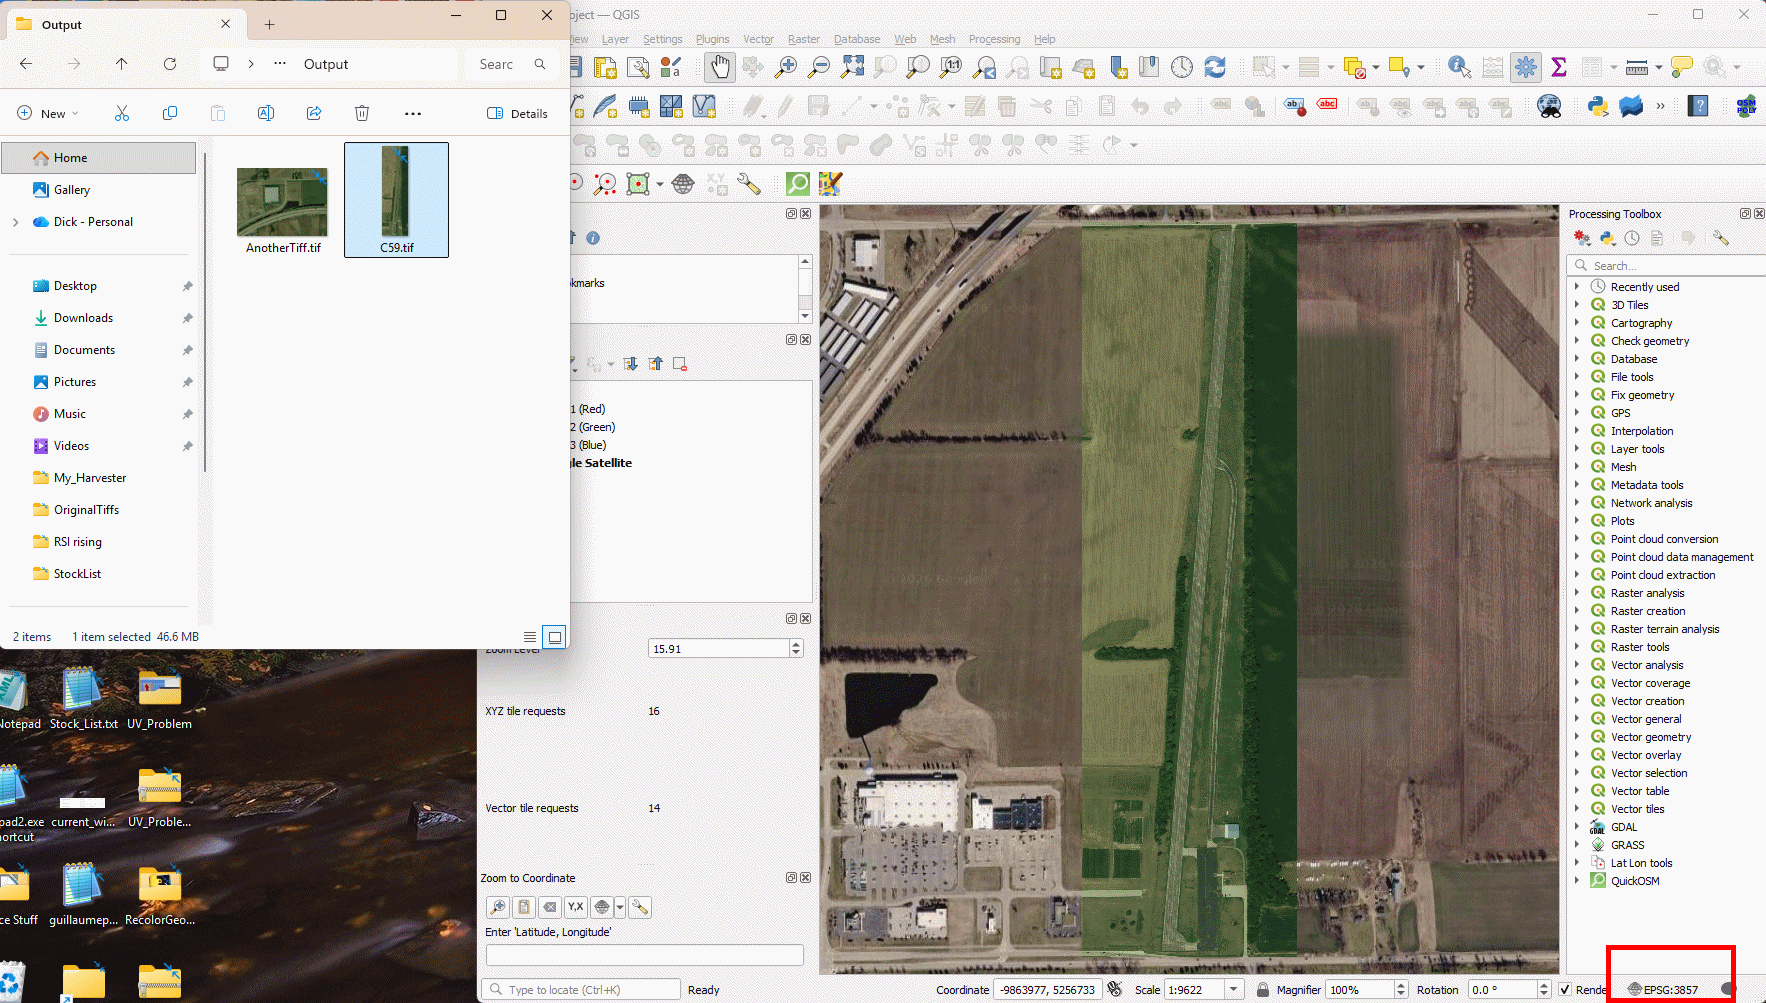Open the Plugins menu
Image resolution: width=1766 pixels, height=1003 pixels.
(712, 39)
